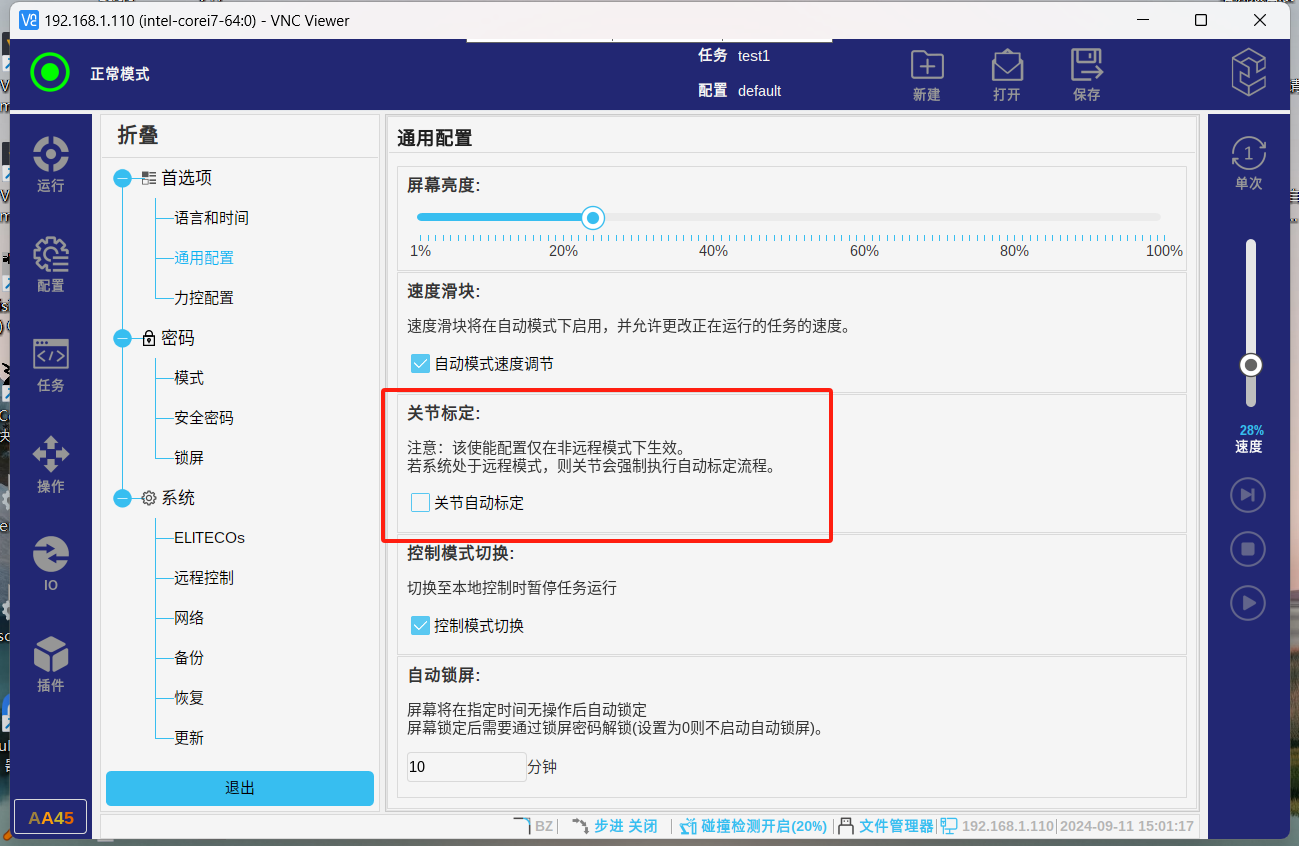Disable the 自动模式速度调节 checkbox

coord(421,364)
